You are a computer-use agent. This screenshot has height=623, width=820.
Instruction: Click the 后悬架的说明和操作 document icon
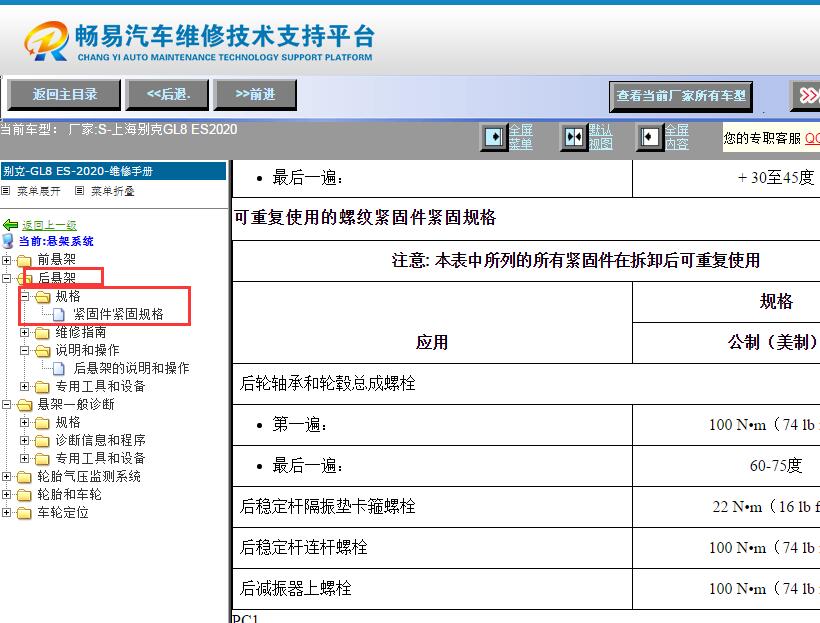tap(59, 369)
